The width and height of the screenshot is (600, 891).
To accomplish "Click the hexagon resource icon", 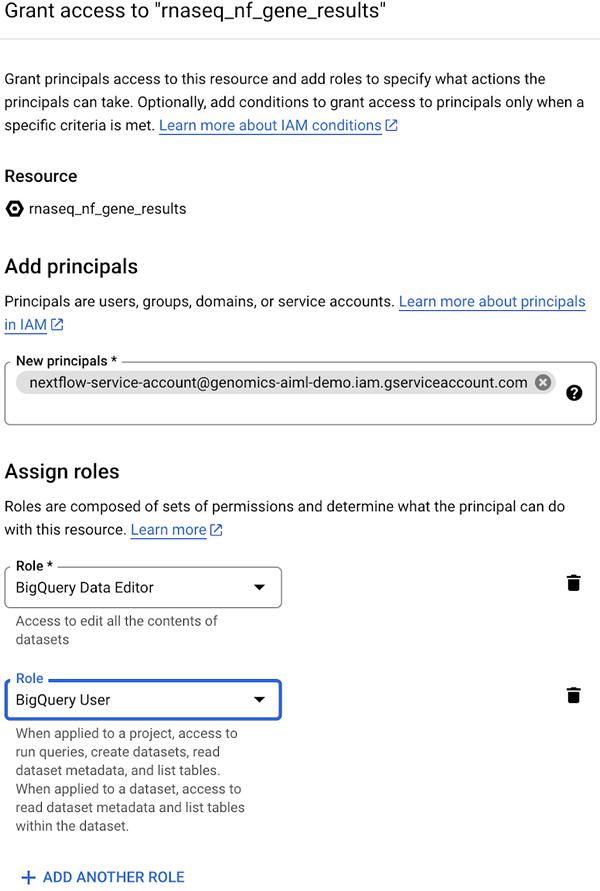I will pyautogui.click(x=14, y=209).
